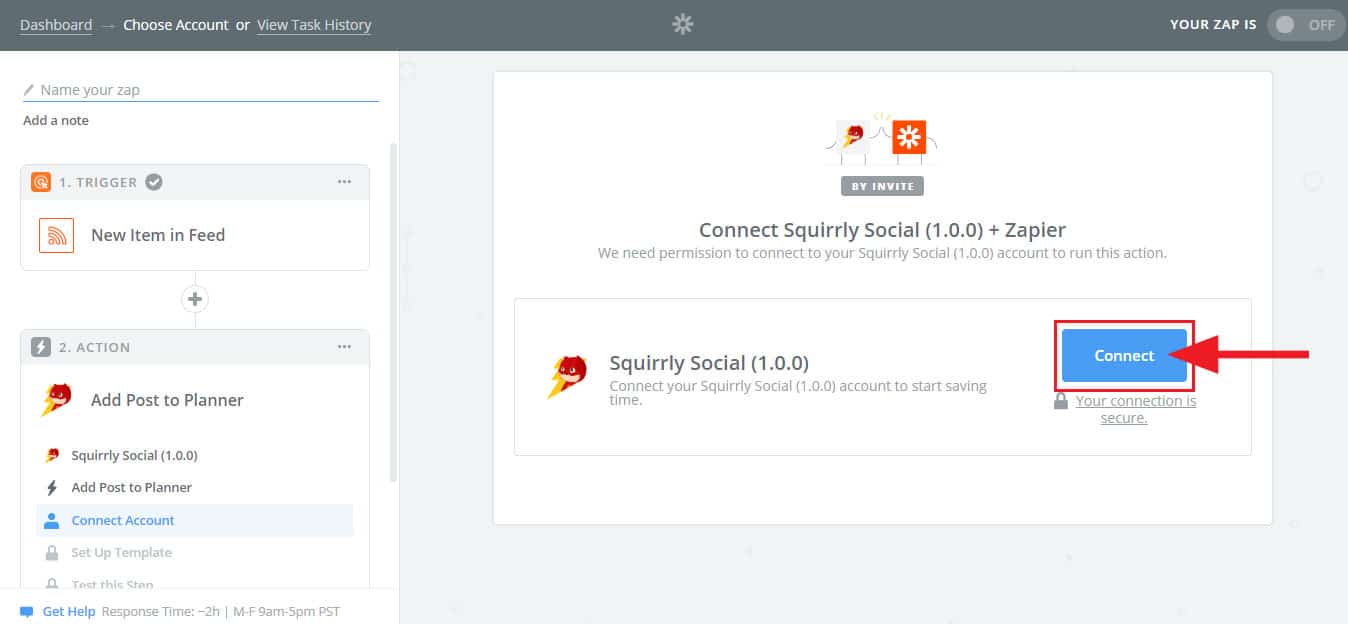Click the Zapier asterisk logo in header
Viewport: 1348px width, 624px height.
point(683,25)
